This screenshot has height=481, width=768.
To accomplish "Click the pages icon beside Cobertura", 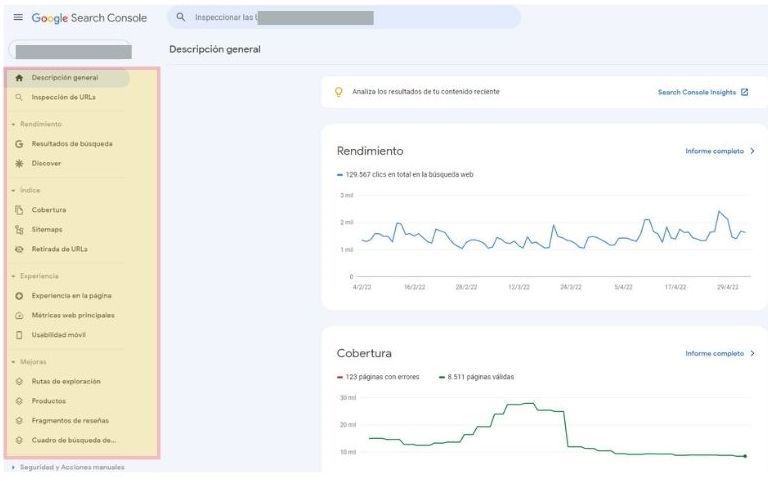I will pyautogui.click(x=19, y=210).
